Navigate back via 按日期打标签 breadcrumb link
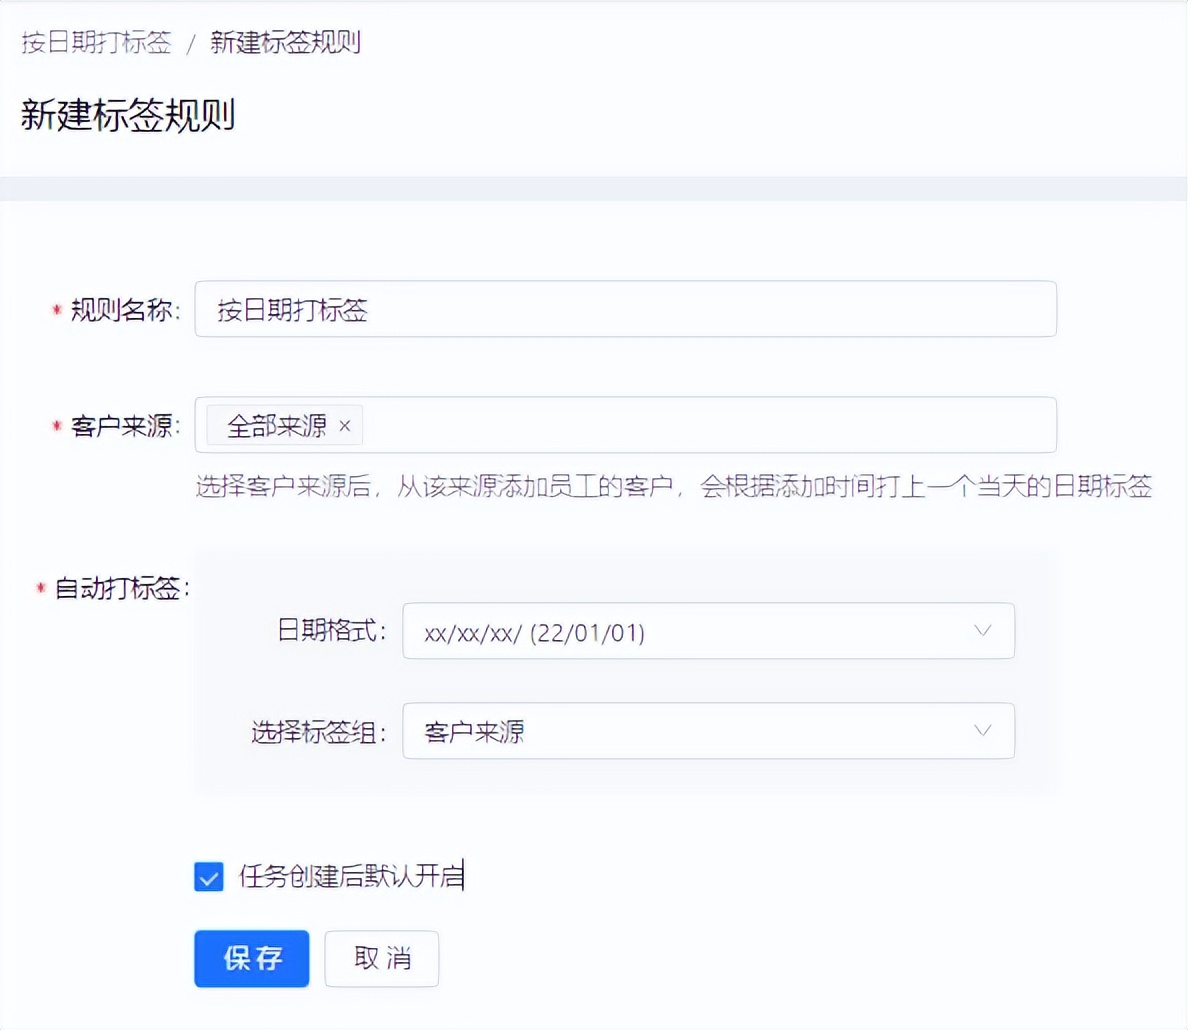This screenshot has width=1188, height=1030. [x=95, y=43]
